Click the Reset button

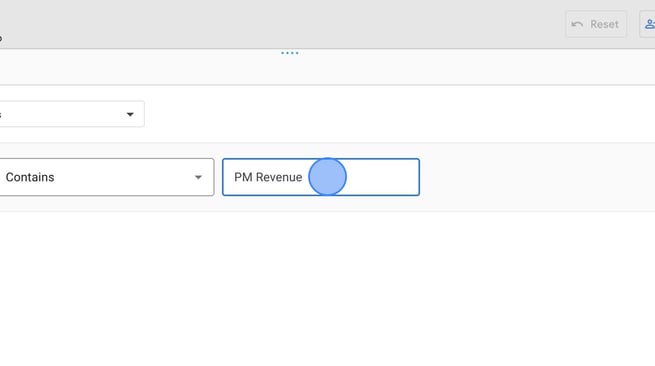click(596, 24)
